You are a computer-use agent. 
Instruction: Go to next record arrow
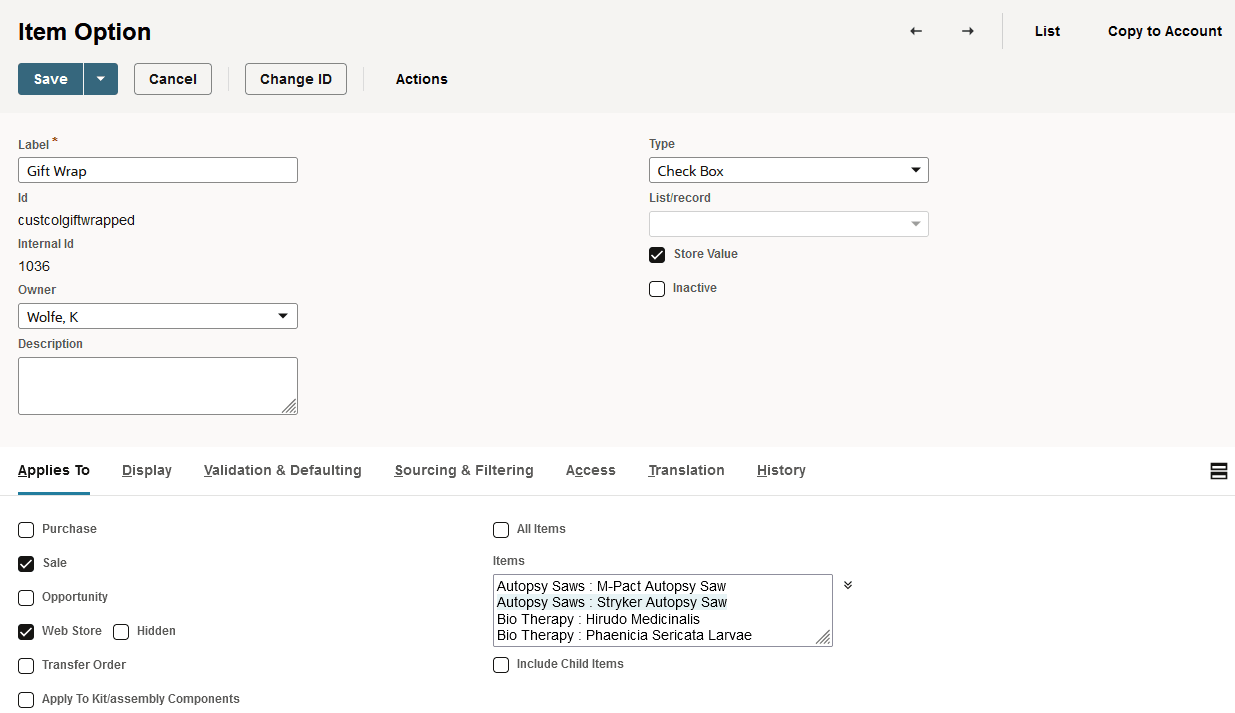[x=967, y=31]
